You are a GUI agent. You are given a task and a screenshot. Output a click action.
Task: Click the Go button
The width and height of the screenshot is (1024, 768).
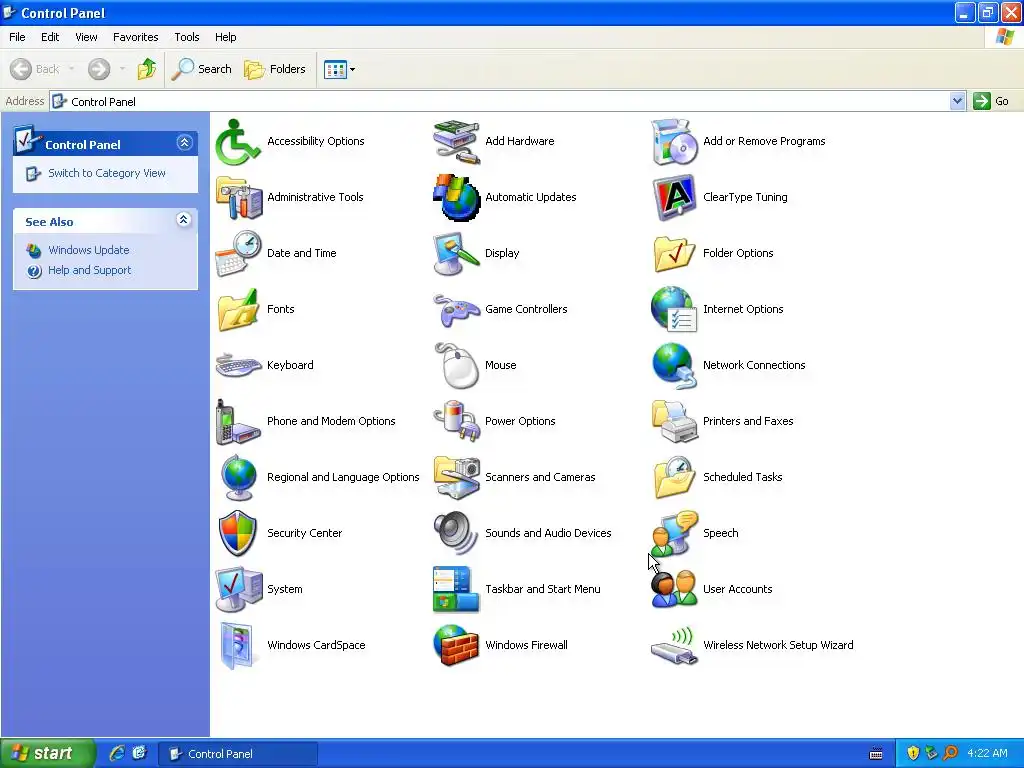click(x=991, y=101)
